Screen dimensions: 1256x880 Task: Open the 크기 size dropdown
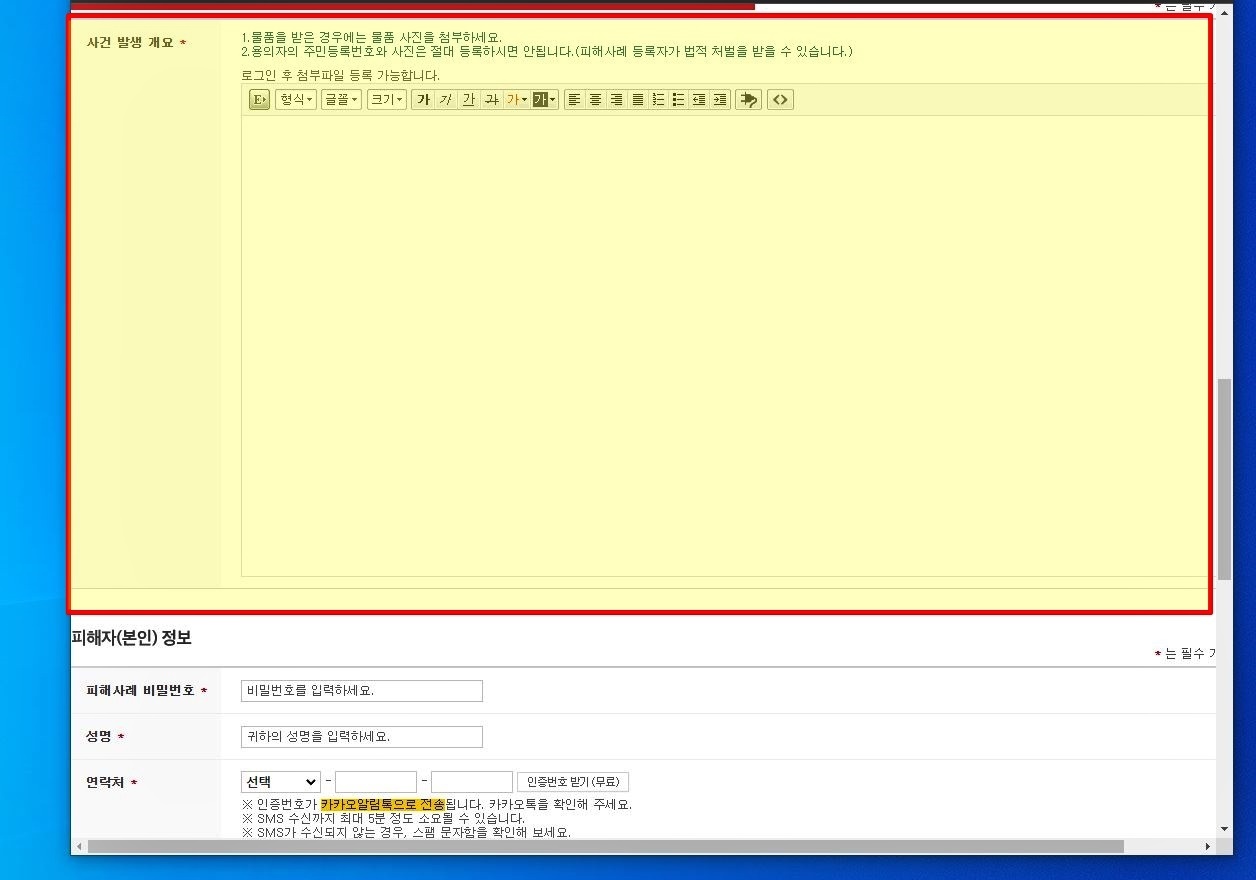tap(387, 99)
